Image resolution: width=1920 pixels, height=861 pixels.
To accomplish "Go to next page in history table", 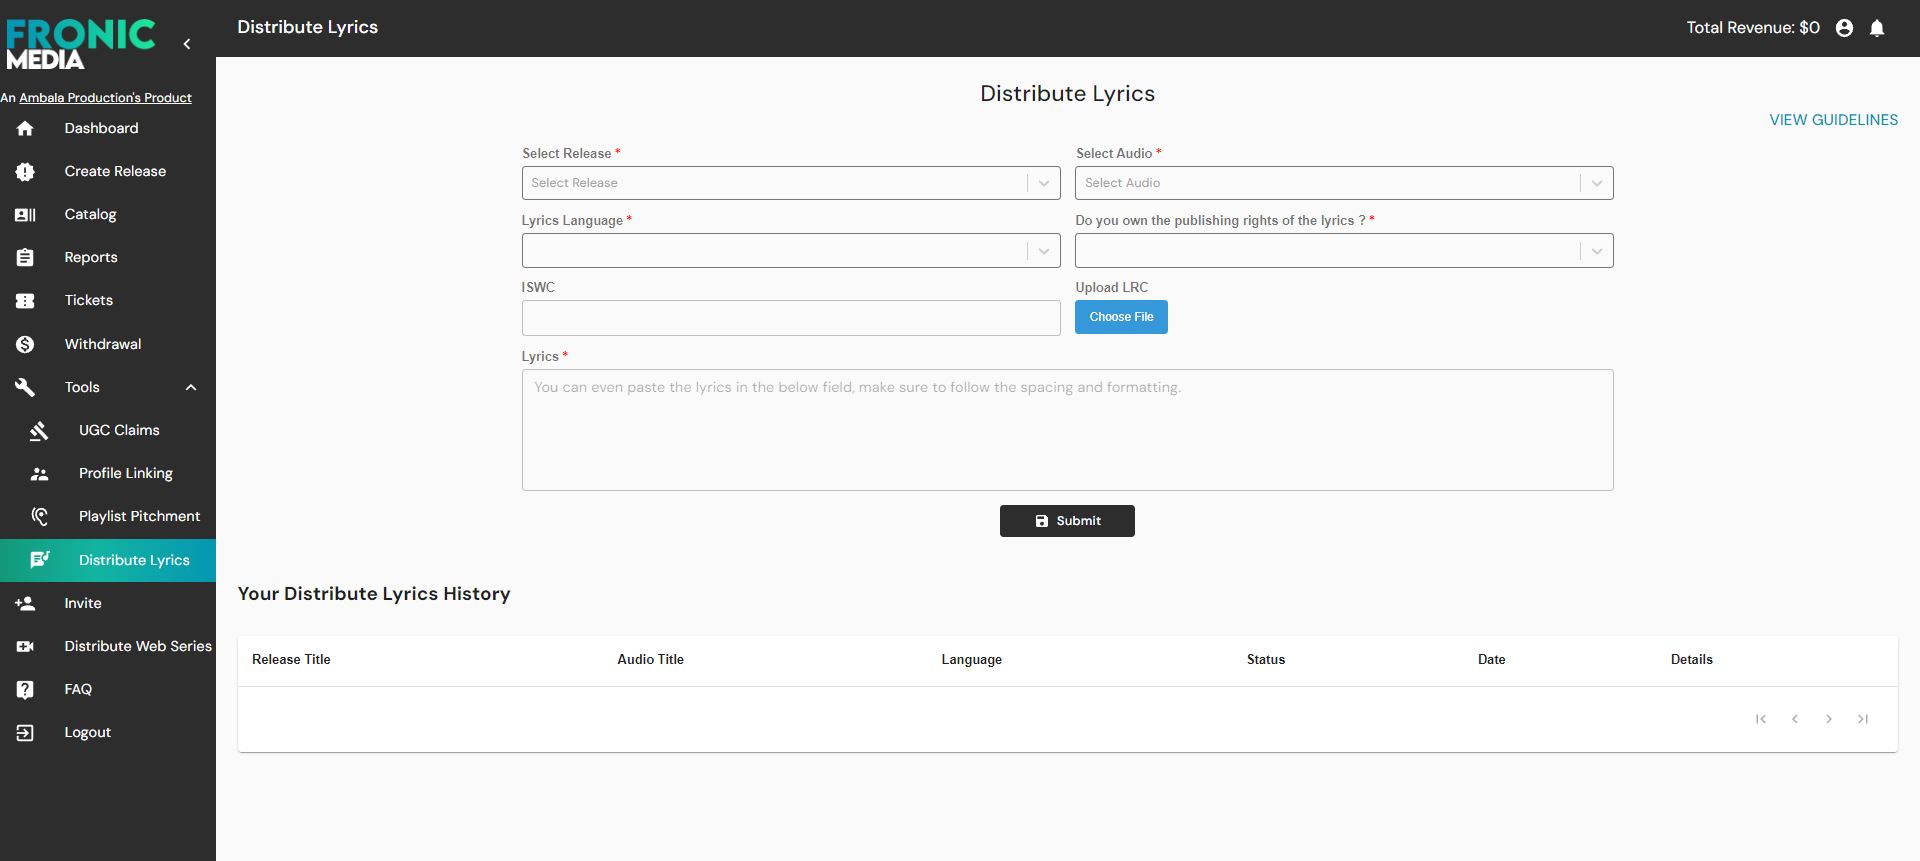I will point(1828,719).
